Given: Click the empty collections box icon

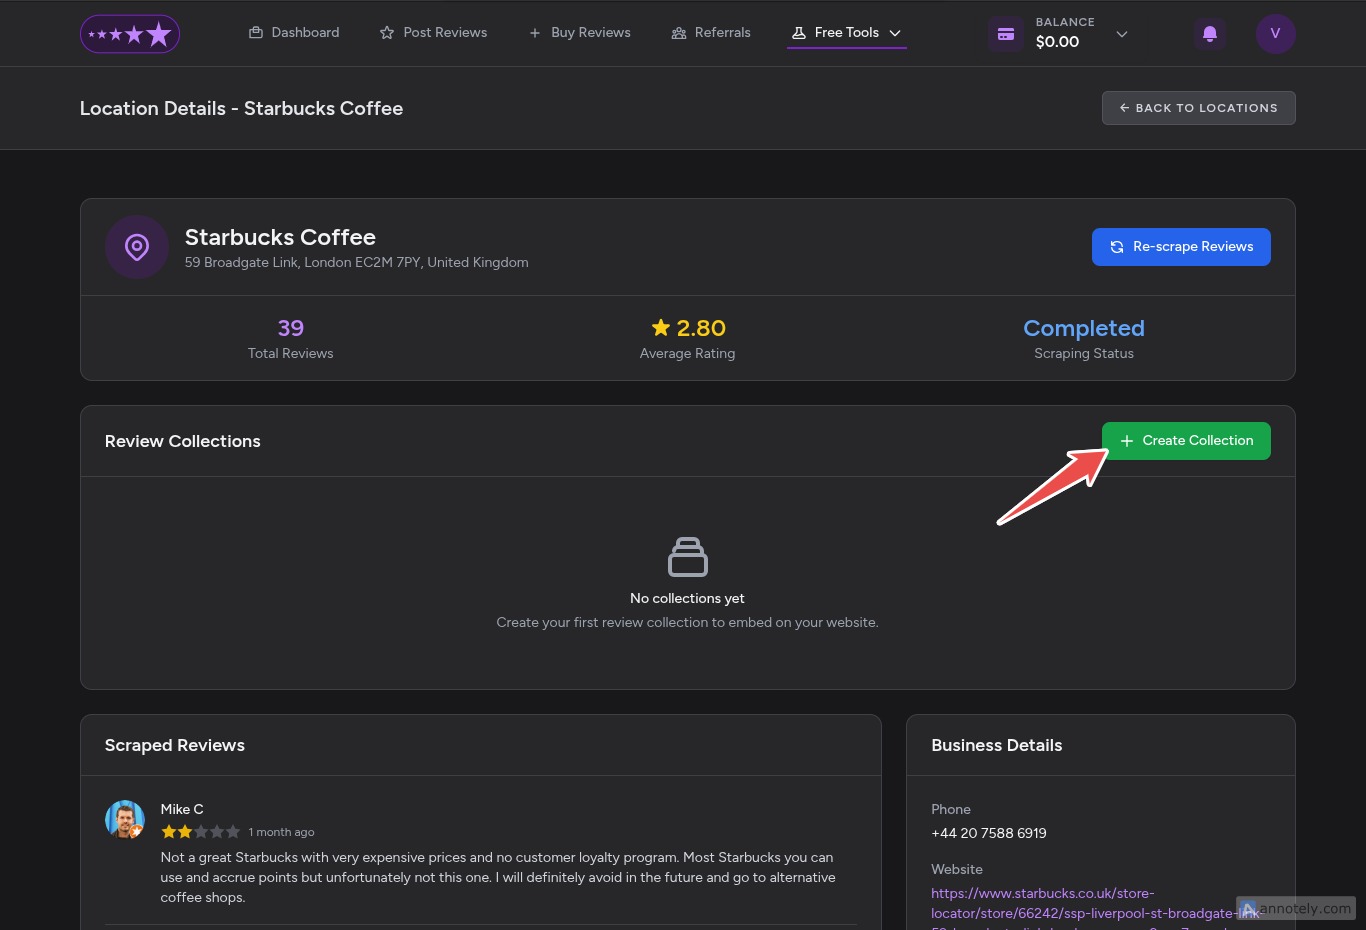Looking at the screenshot, I should pyautogui.click(x=687, y=557).
